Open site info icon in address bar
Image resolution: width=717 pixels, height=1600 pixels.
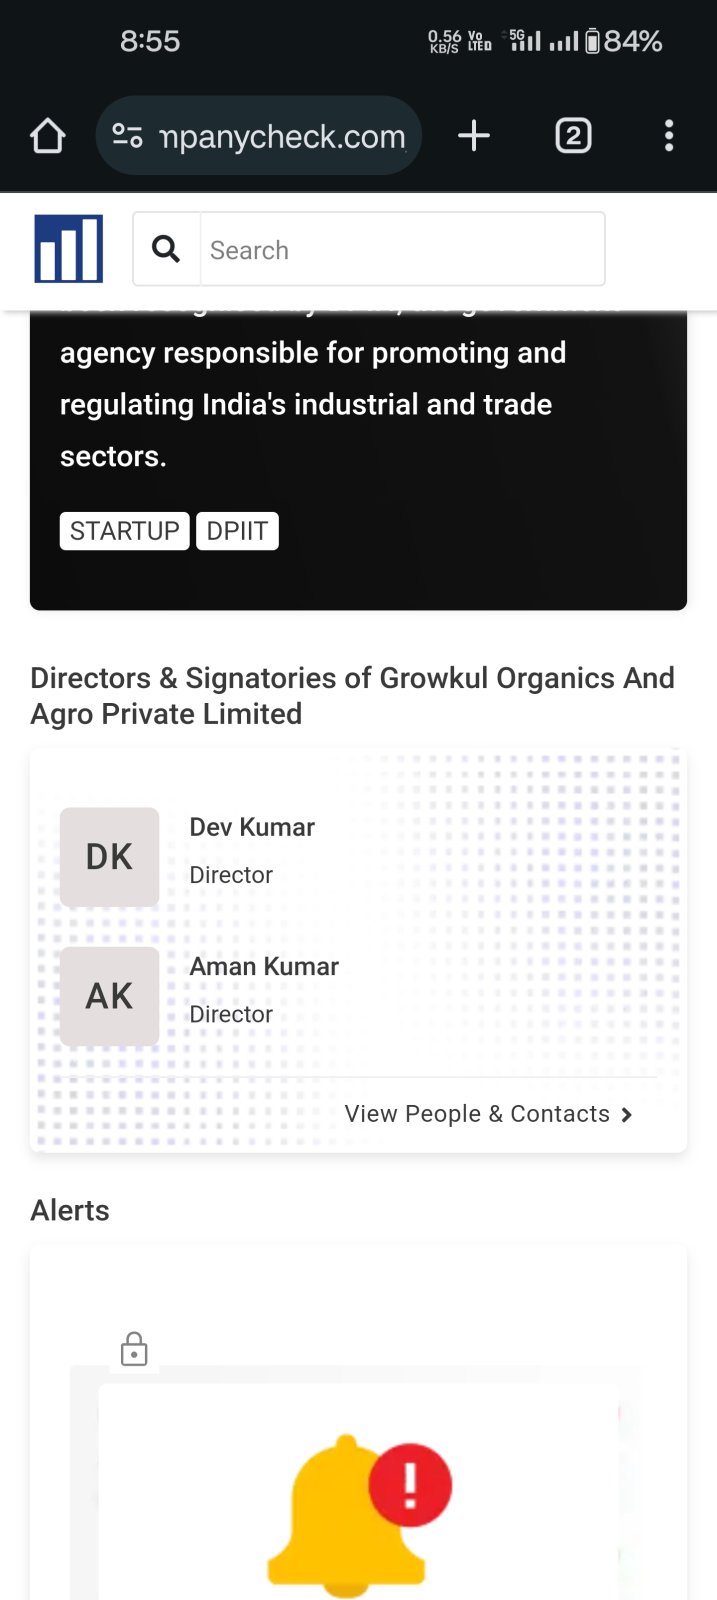click(x=127, y=136)
